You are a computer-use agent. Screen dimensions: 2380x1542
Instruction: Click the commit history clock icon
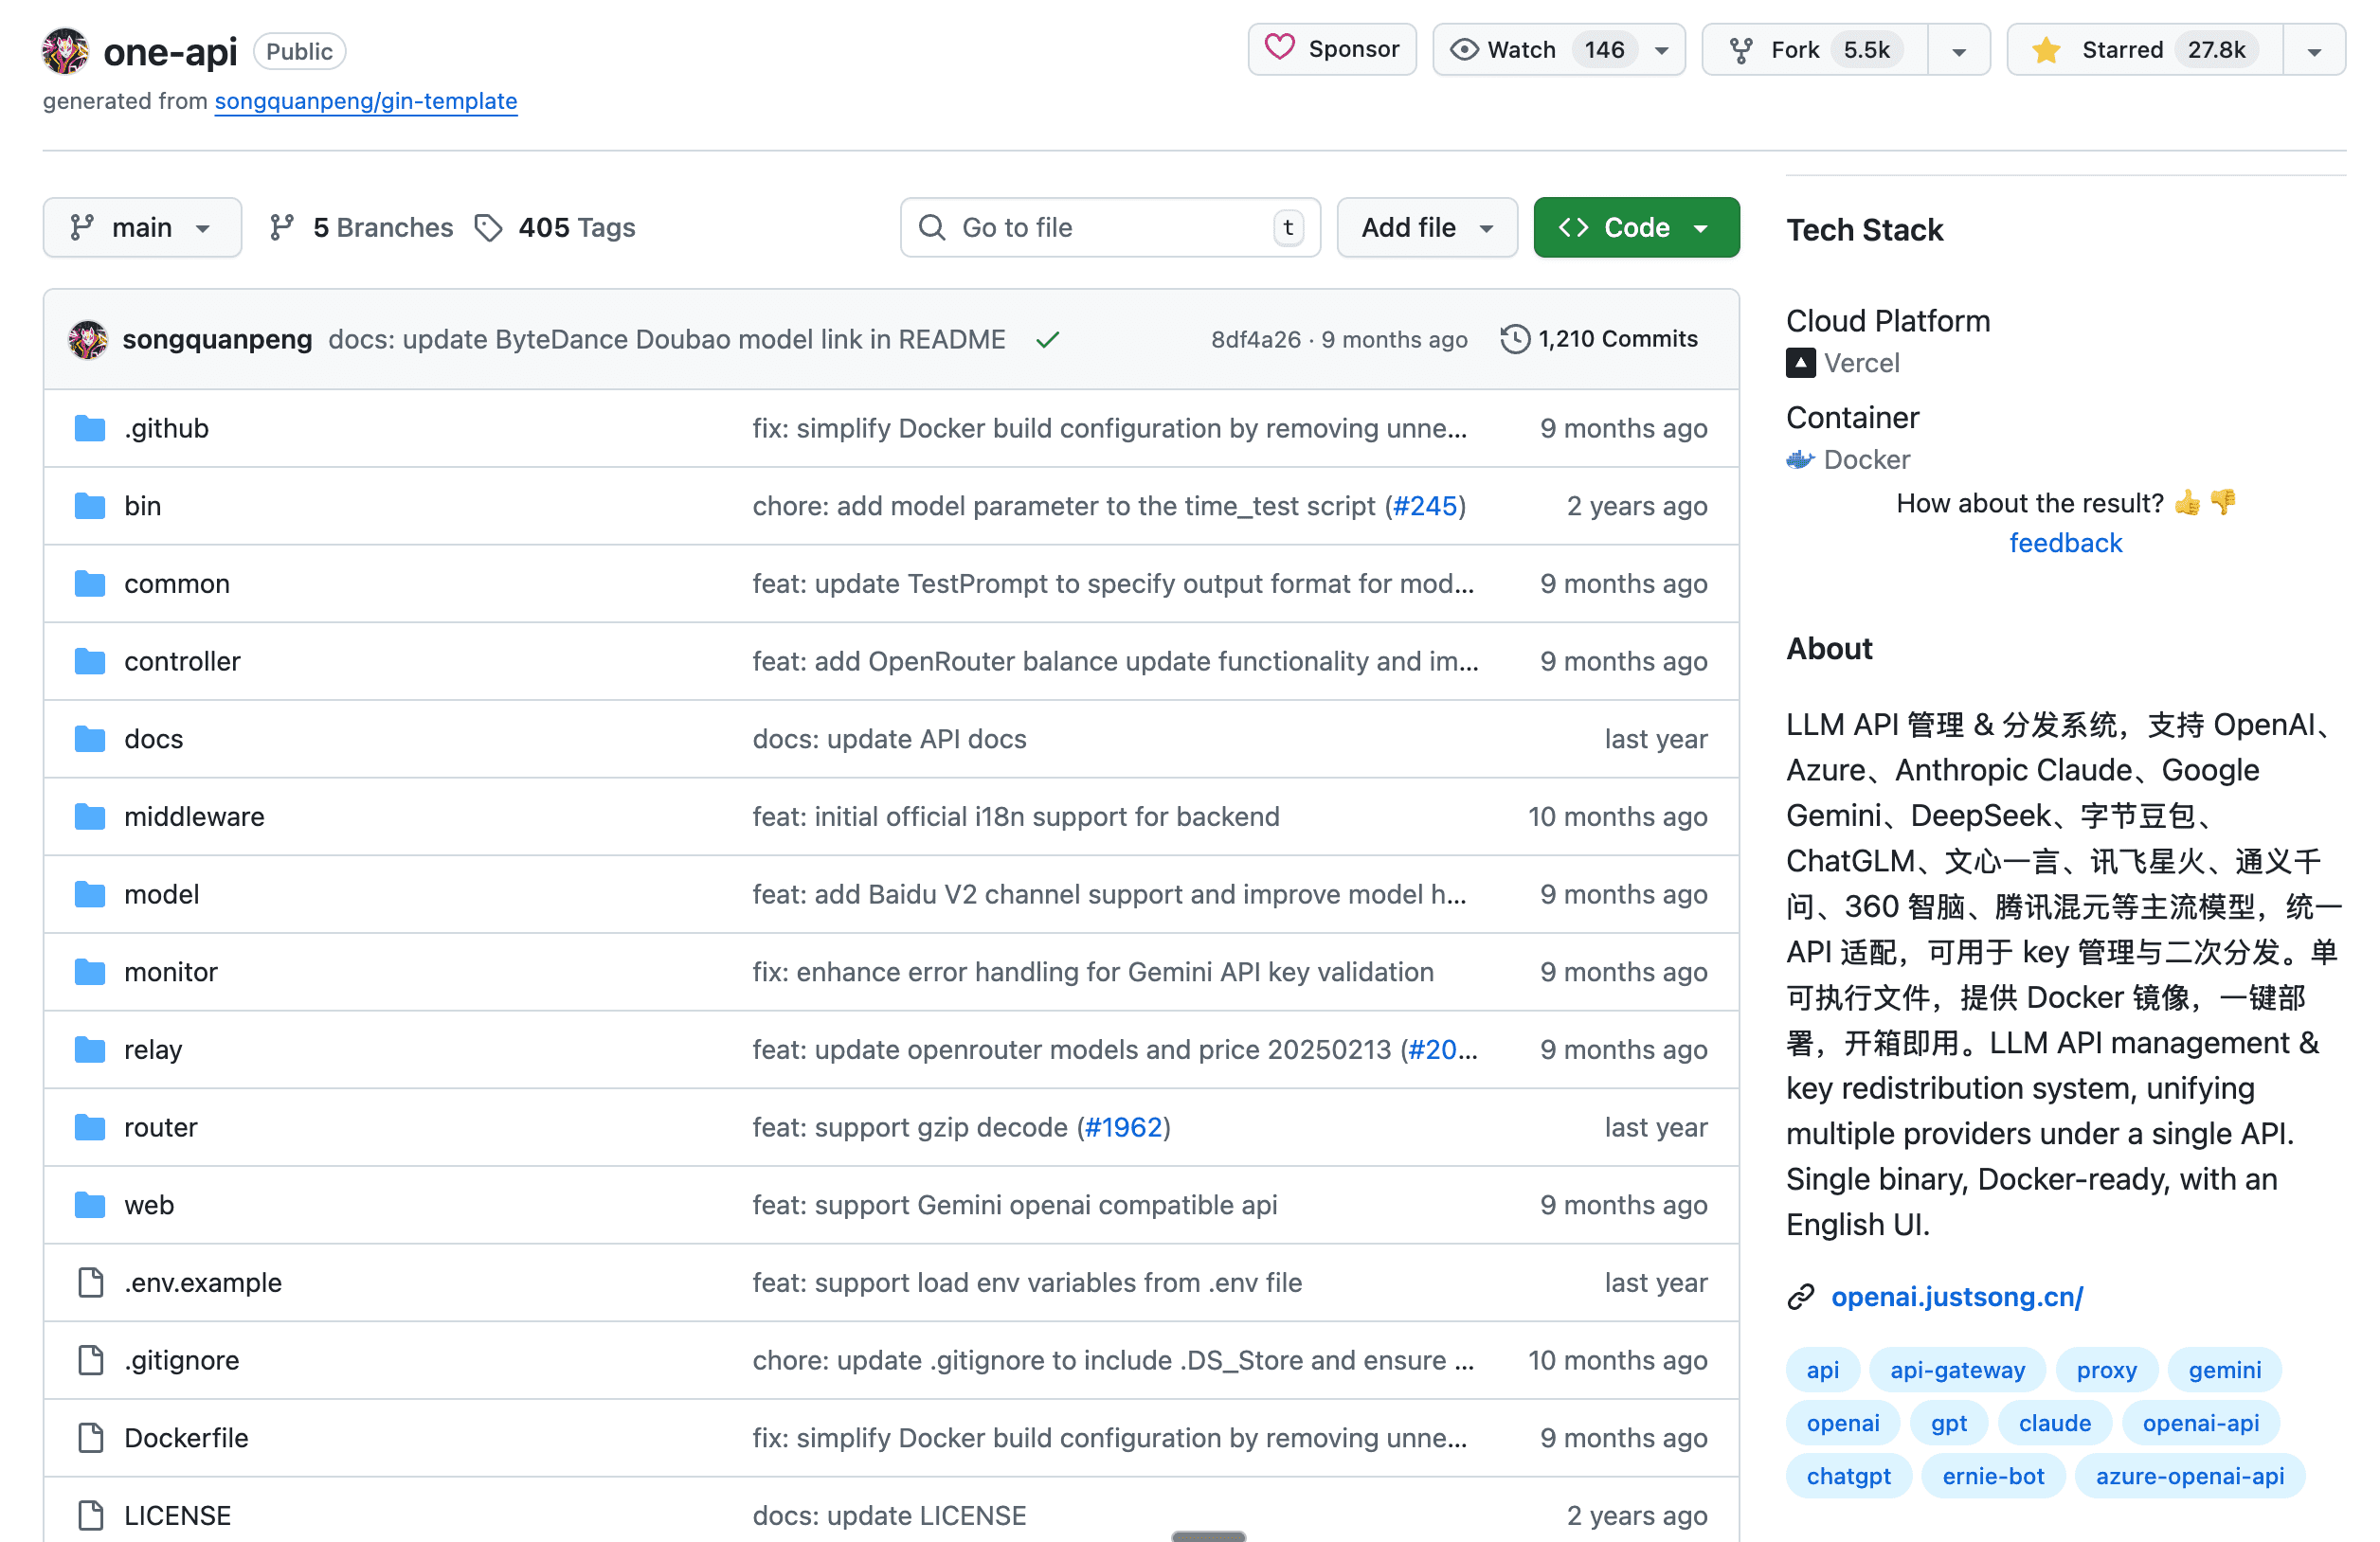[1514, 339]
